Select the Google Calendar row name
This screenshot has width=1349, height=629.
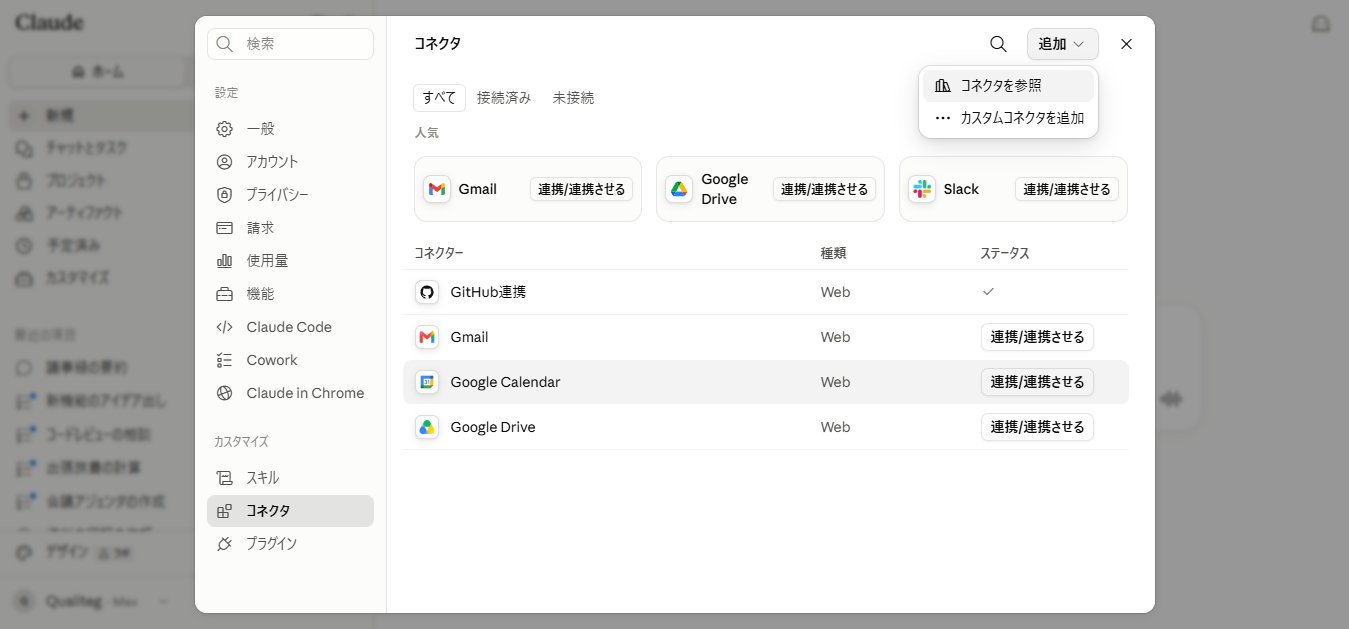tap(505, 382)
